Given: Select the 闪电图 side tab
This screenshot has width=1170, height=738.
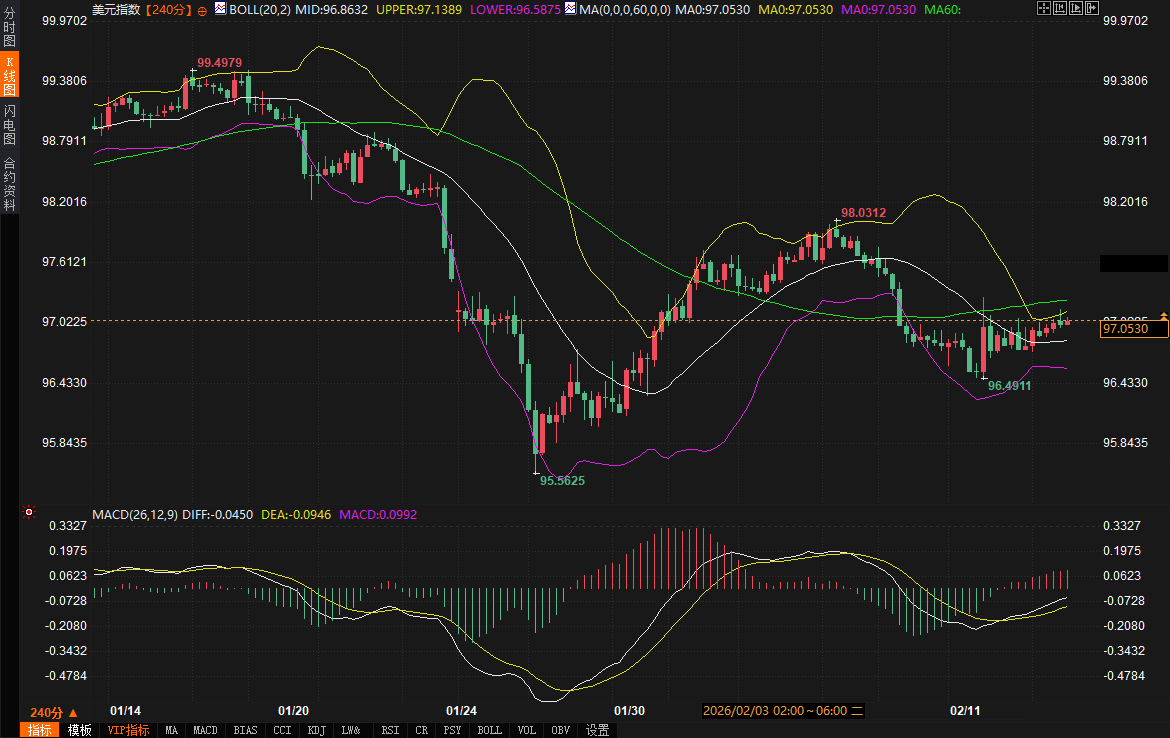Looking at the screenshot, I should tap(9, 125).
